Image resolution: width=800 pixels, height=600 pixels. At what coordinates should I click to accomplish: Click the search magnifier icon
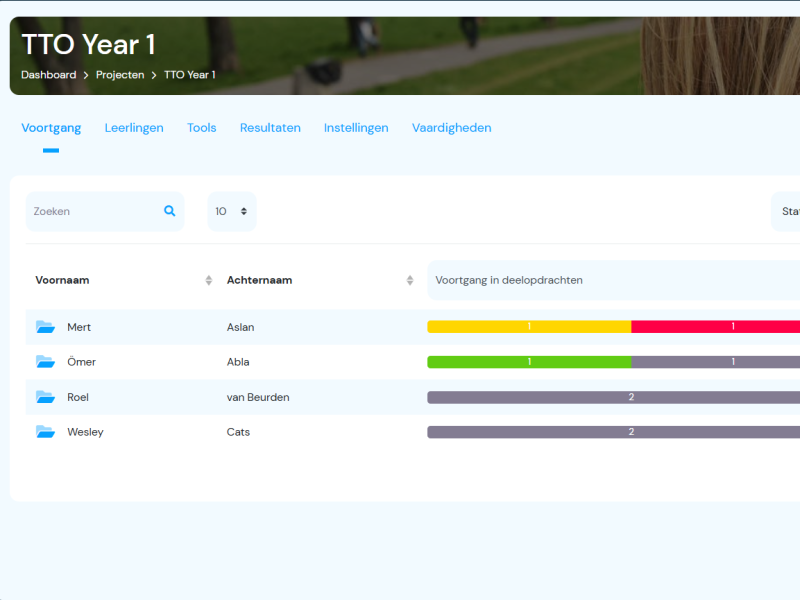(x=169, y=211)
